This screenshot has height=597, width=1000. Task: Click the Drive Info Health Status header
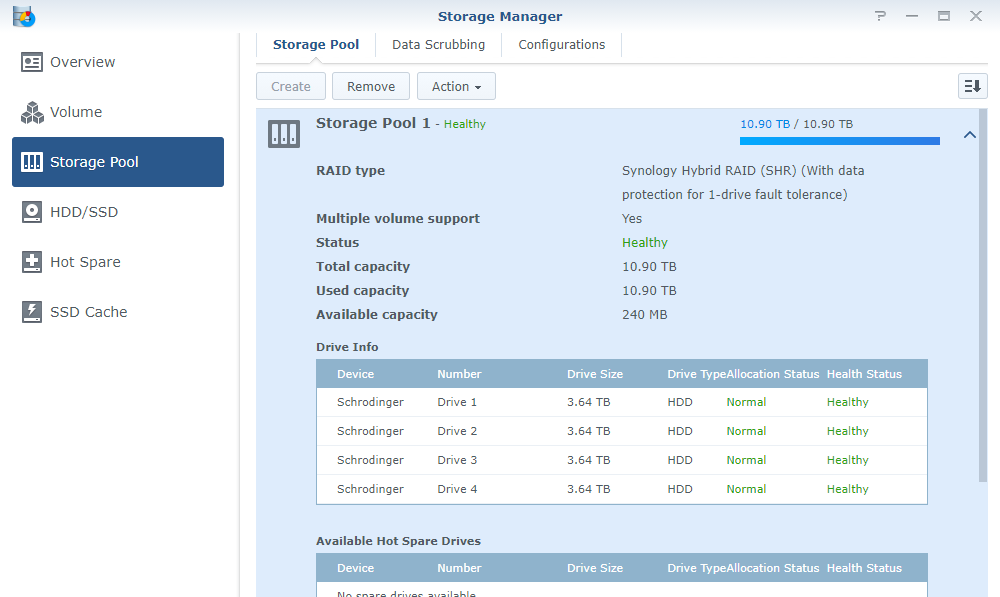pos(864,374)
